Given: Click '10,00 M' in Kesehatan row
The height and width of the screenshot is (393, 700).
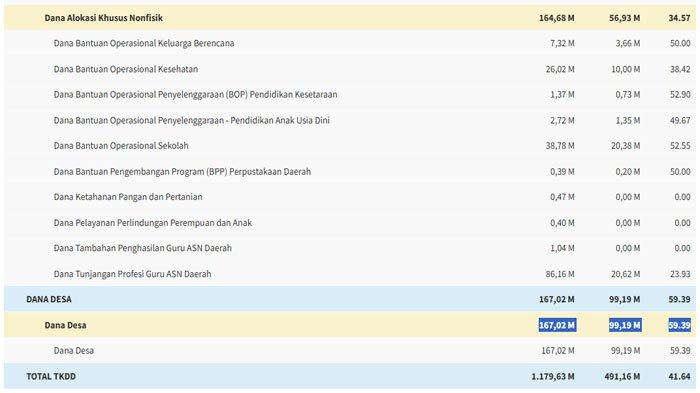Looking at the screenshot, I should (625, 69).
